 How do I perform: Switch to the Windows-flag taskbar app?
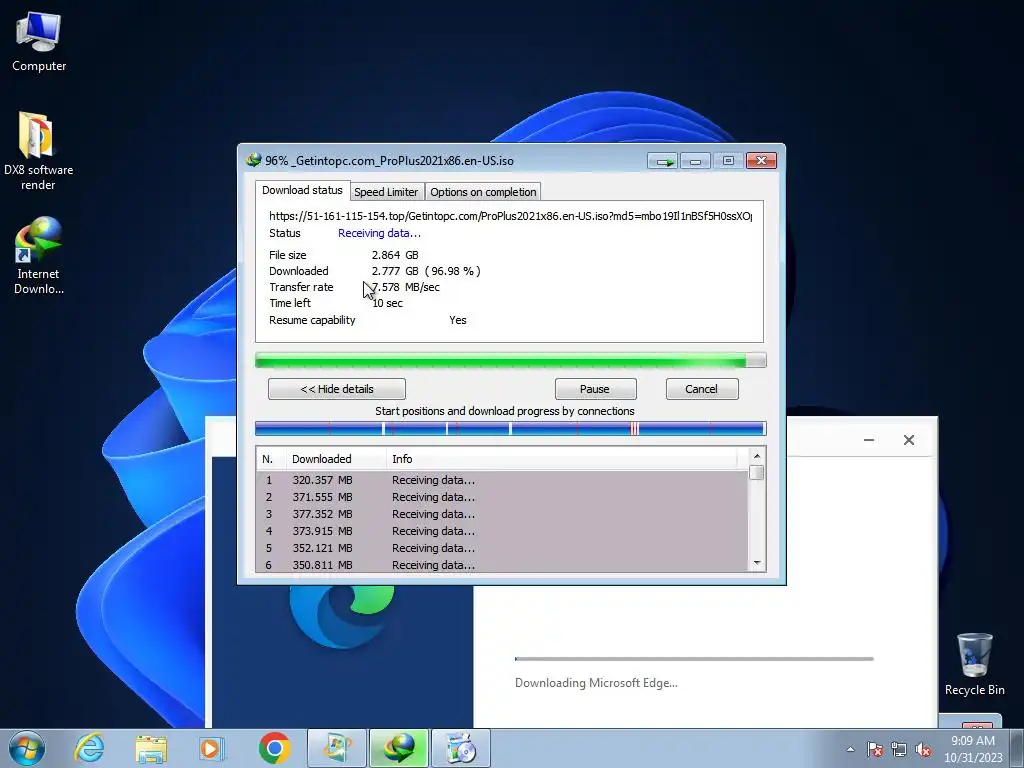[x=337, y=748]
